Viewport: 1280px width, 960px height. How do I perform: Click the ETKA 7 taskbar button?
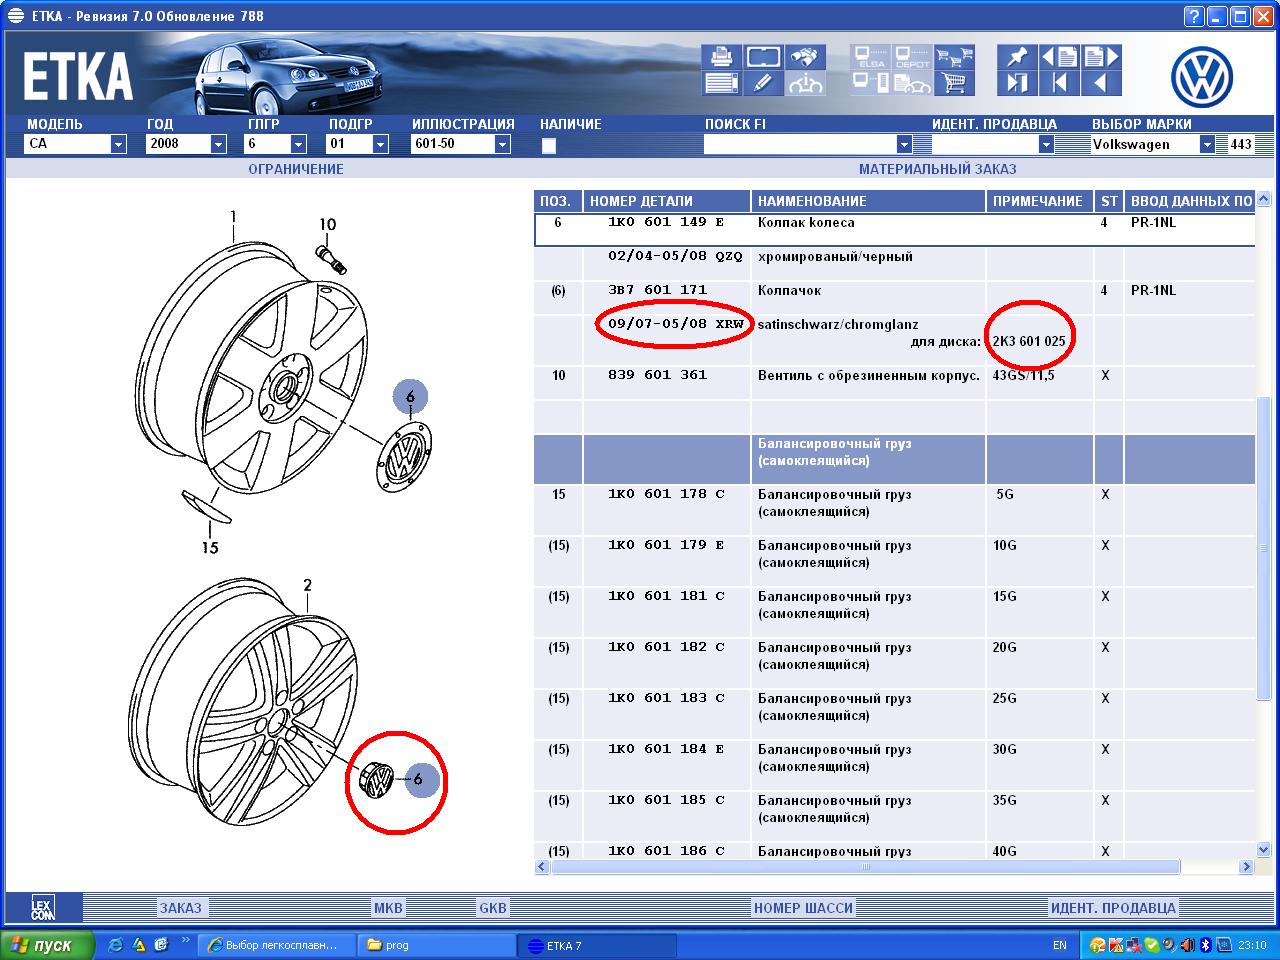click(x=597, y=945)
